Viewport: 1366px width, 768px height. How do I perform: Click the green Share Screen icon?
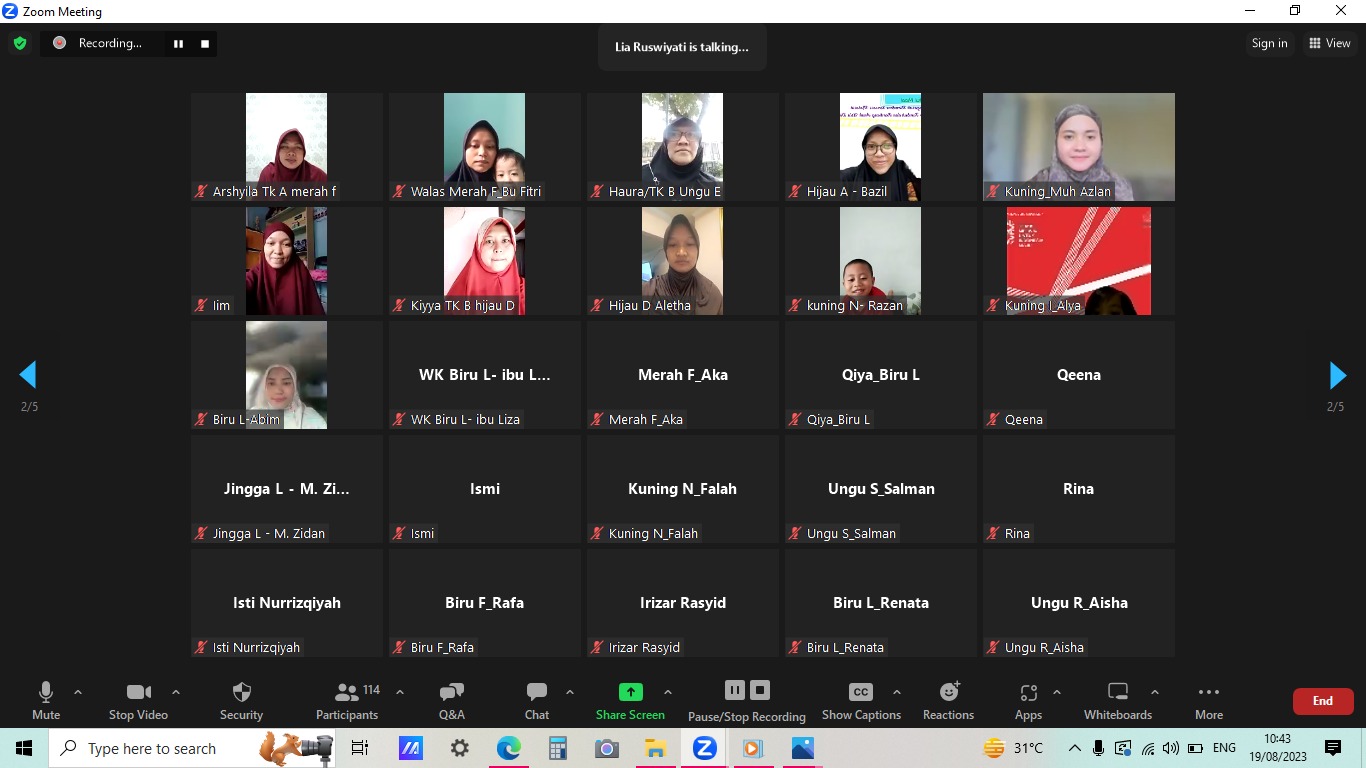pyautogui.click(x=630, y=692)
